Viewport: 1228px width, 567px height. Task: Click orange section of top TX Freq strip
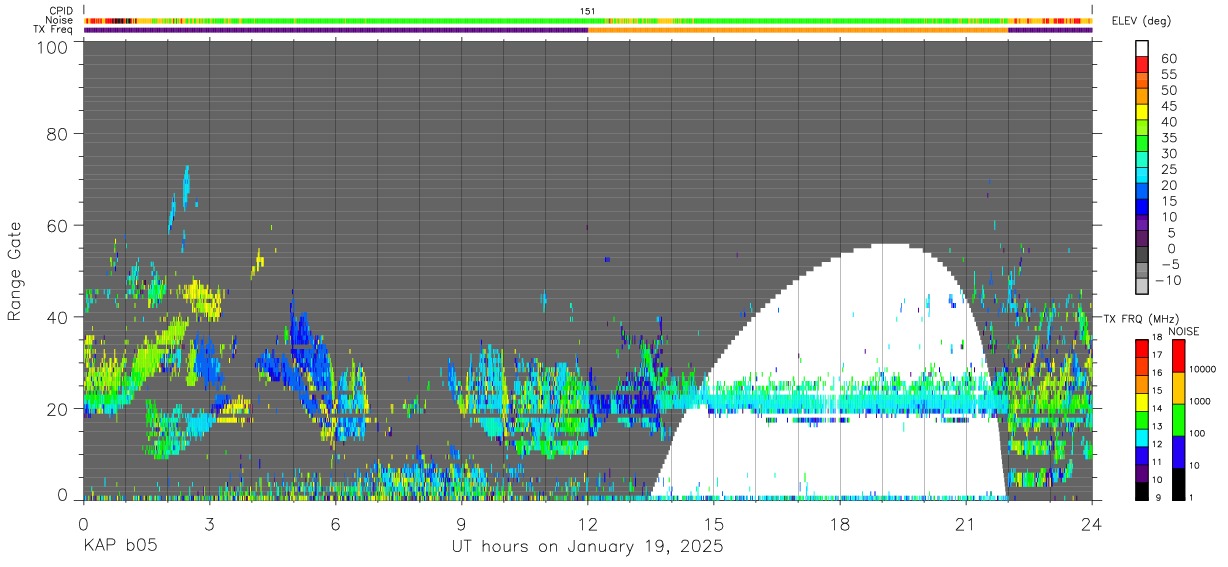pyautogui.click(x=798, y=30)
